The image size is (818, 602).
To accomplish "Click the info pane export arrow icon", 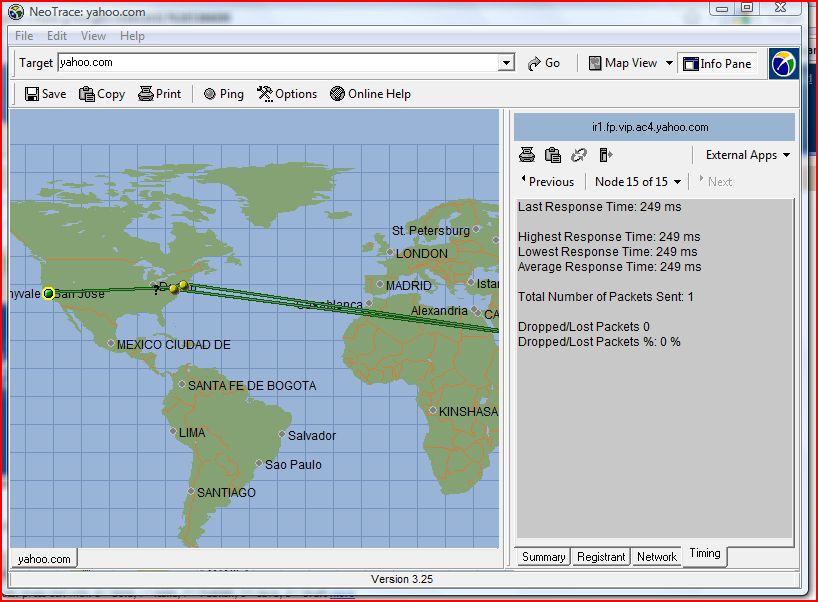I will pyautogui.click(x=606, y=155).
